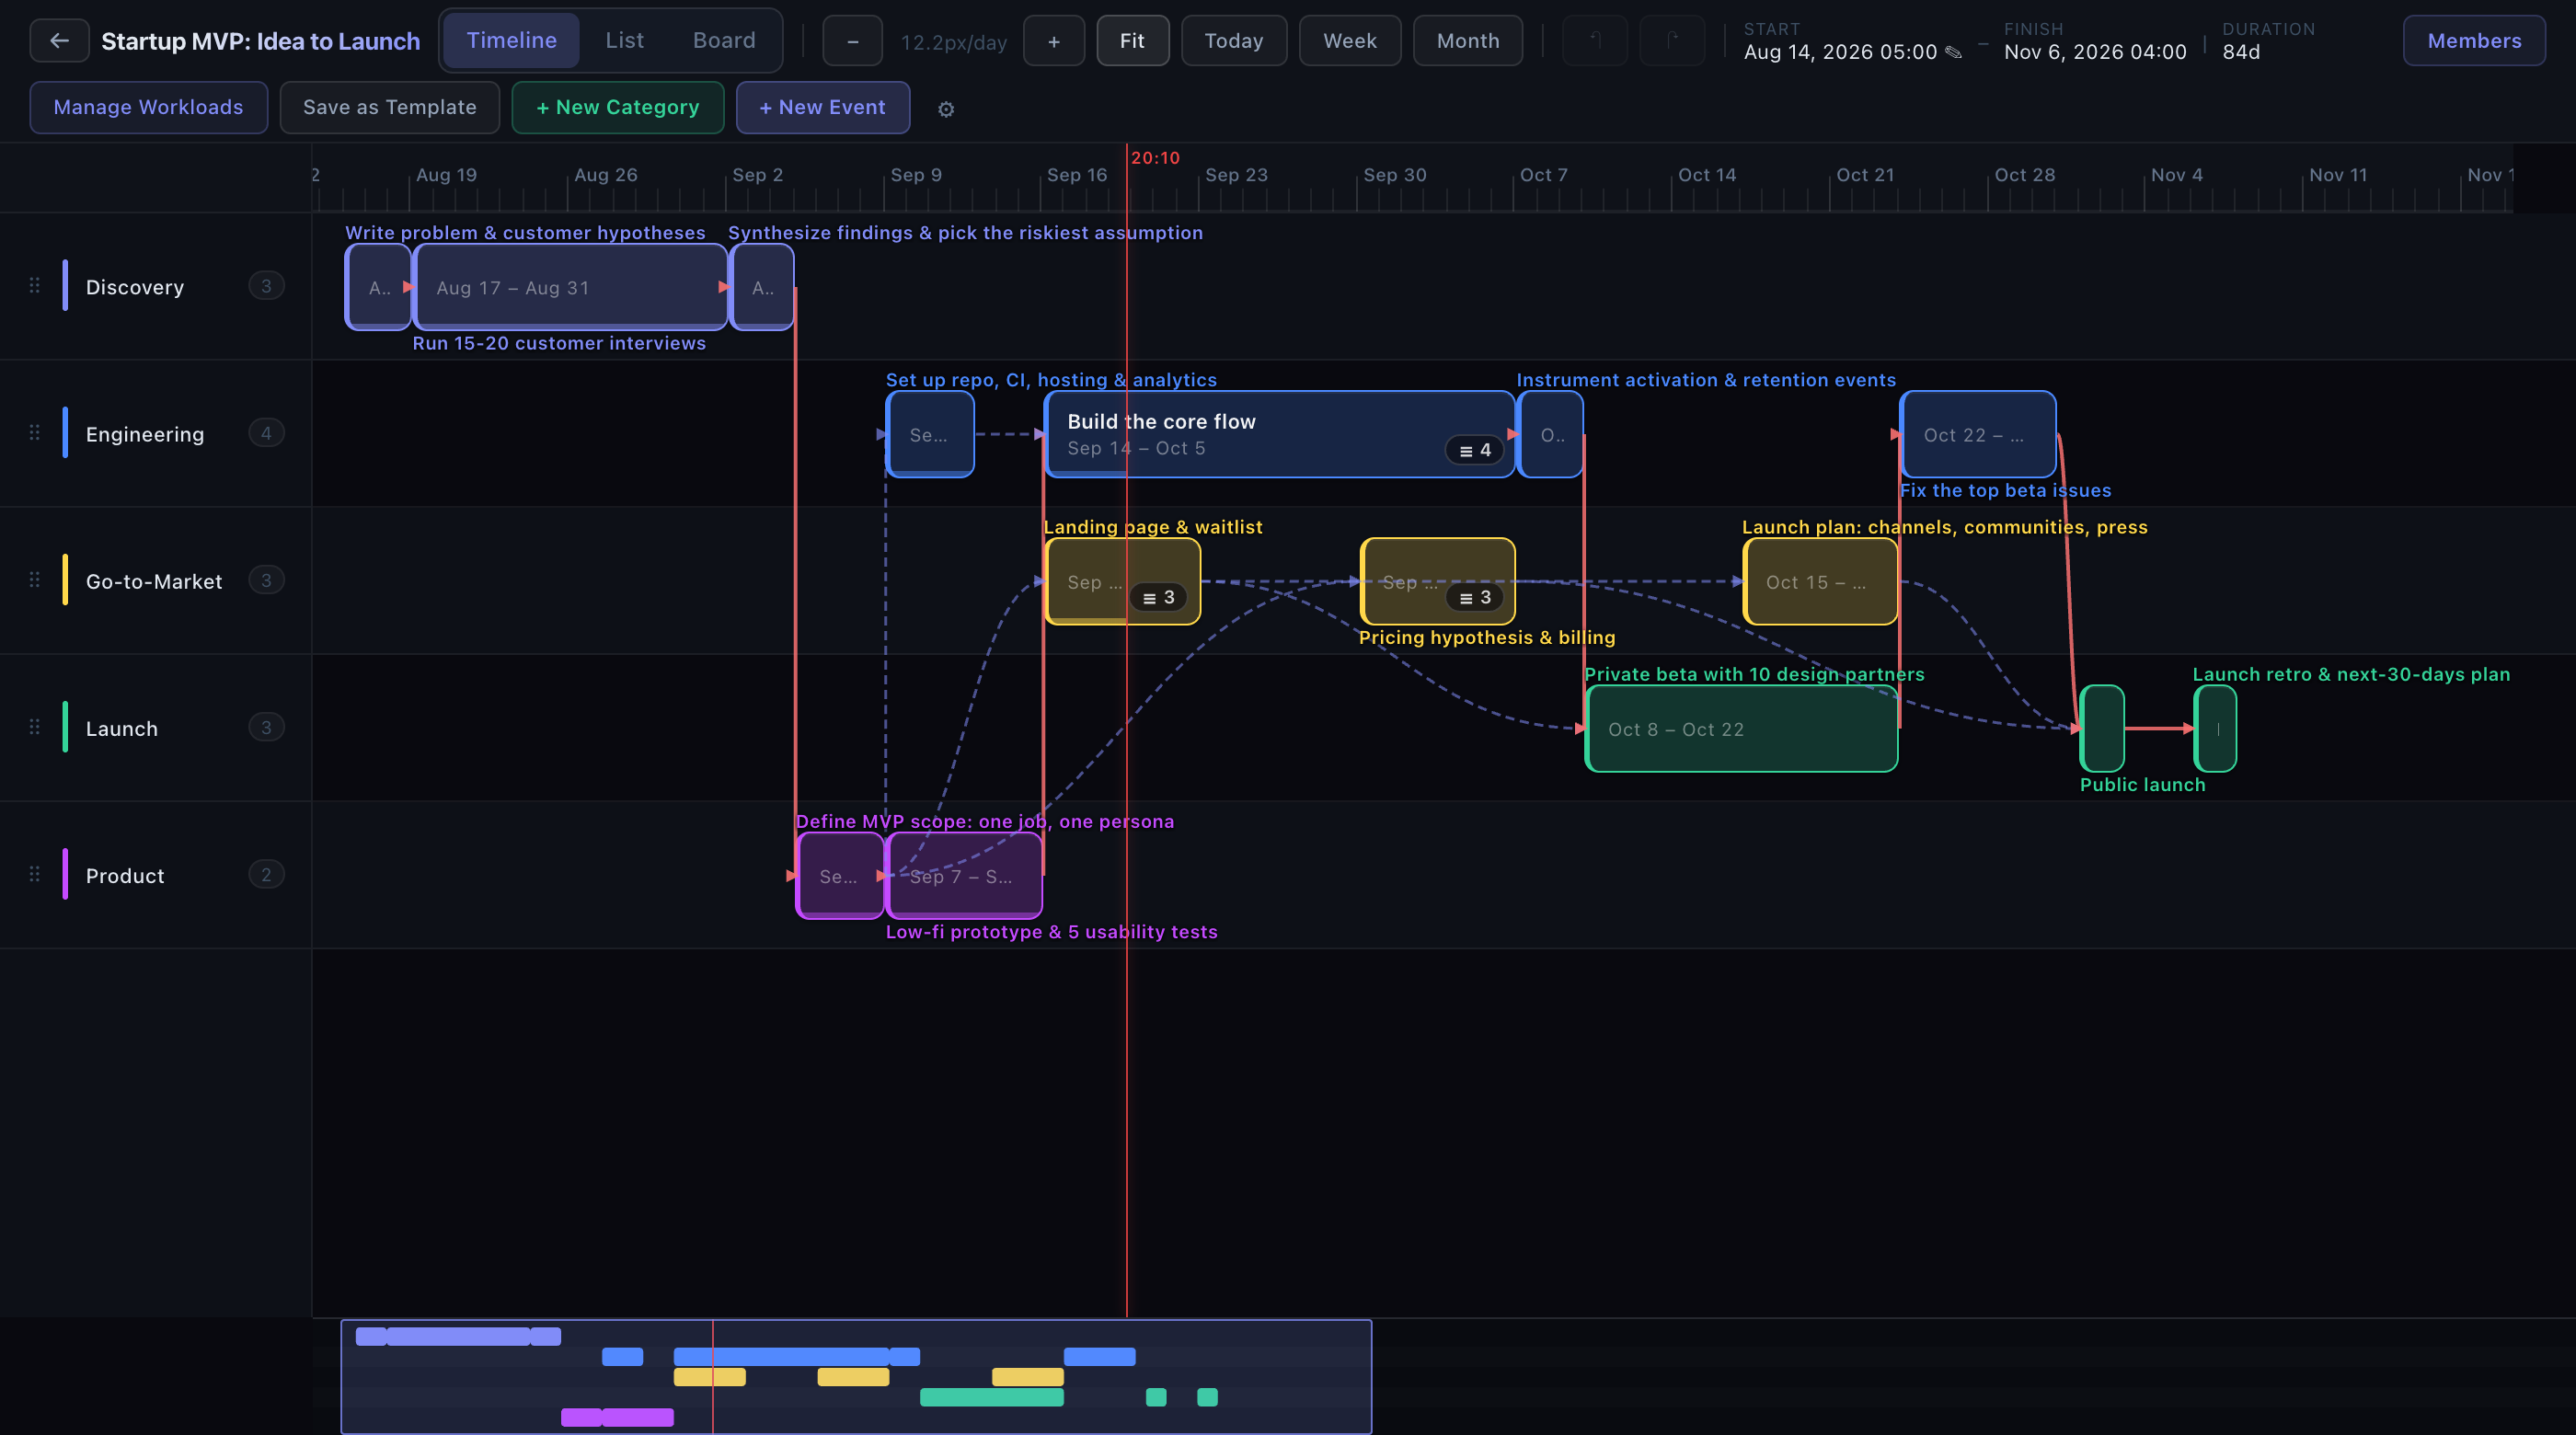Click the current time marker 20:10

click(1155, 158)
